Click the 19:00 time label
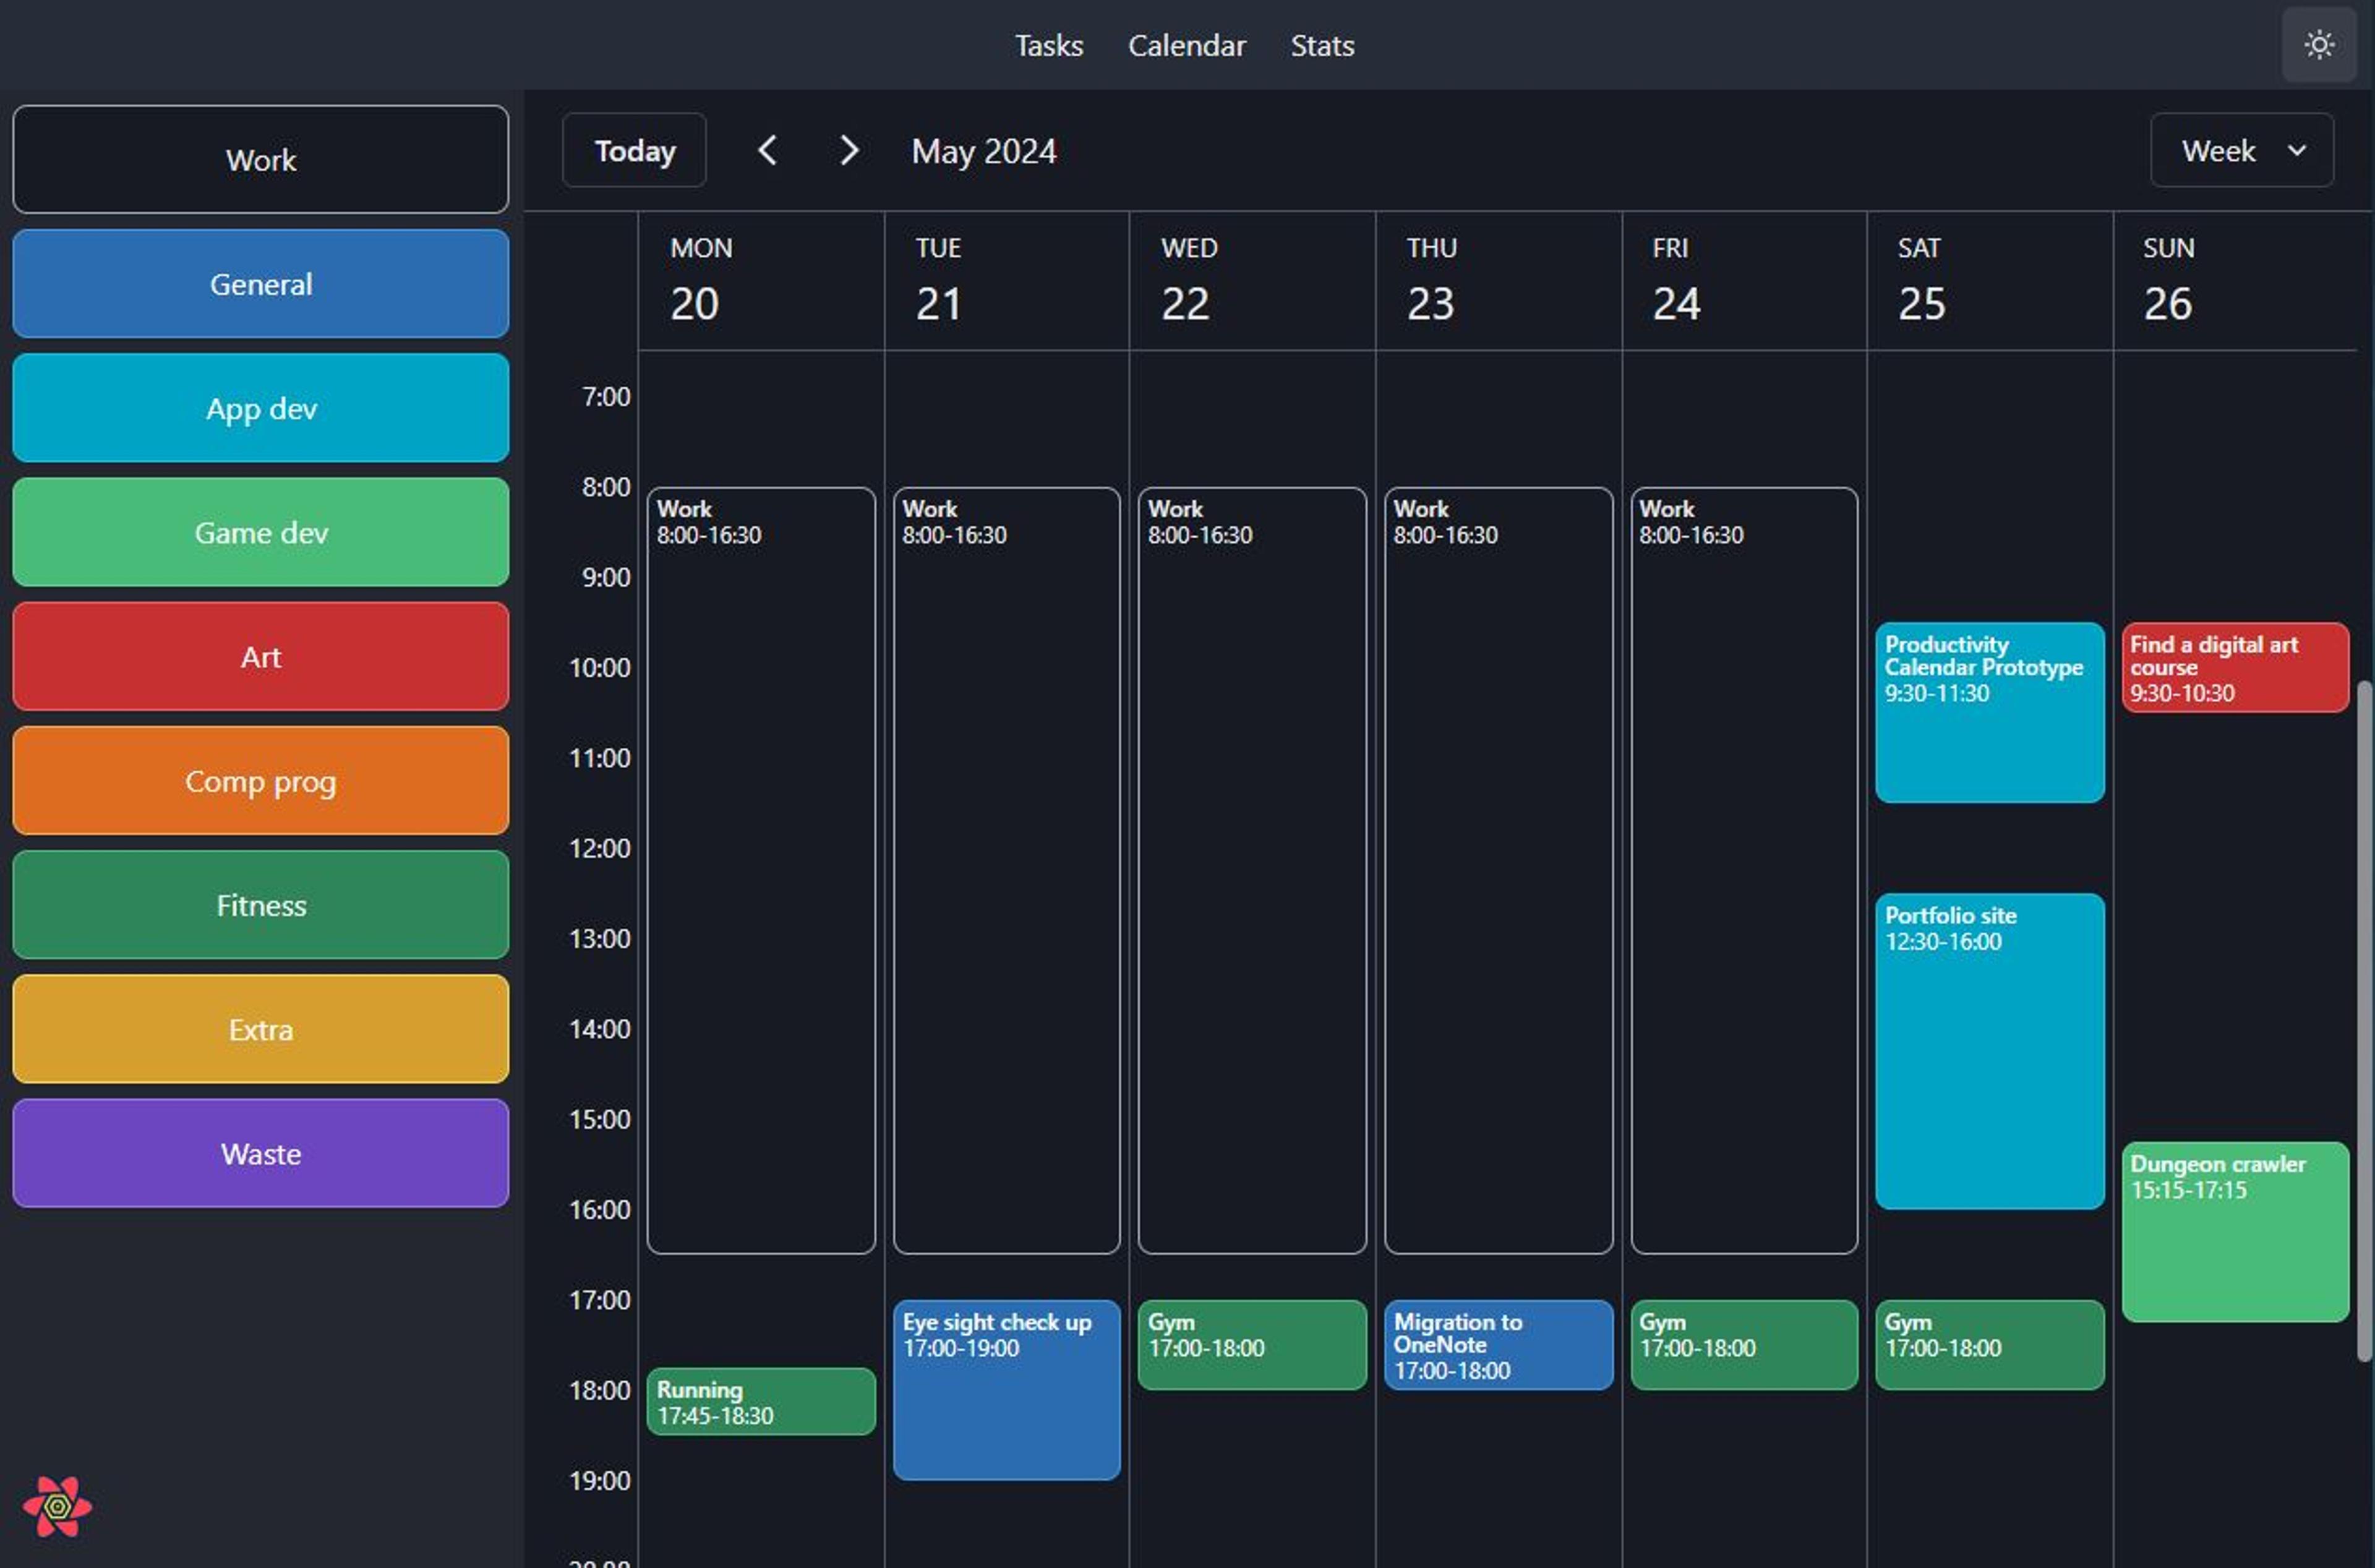This screenshot has width=2375, height=1568. [x=600, y=1480]
